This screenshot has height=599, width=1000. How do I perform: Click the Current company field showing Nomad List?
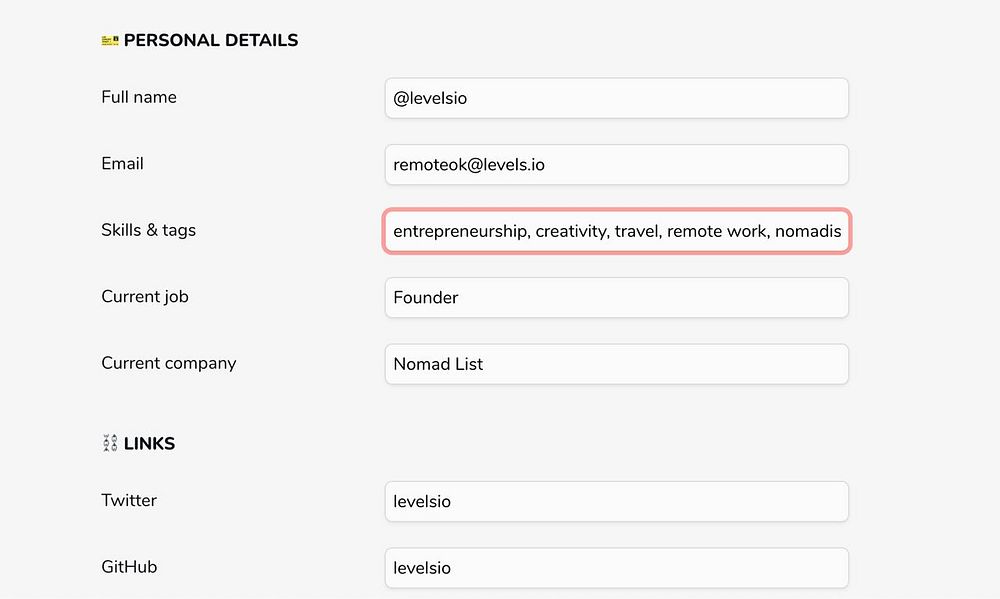616,364
